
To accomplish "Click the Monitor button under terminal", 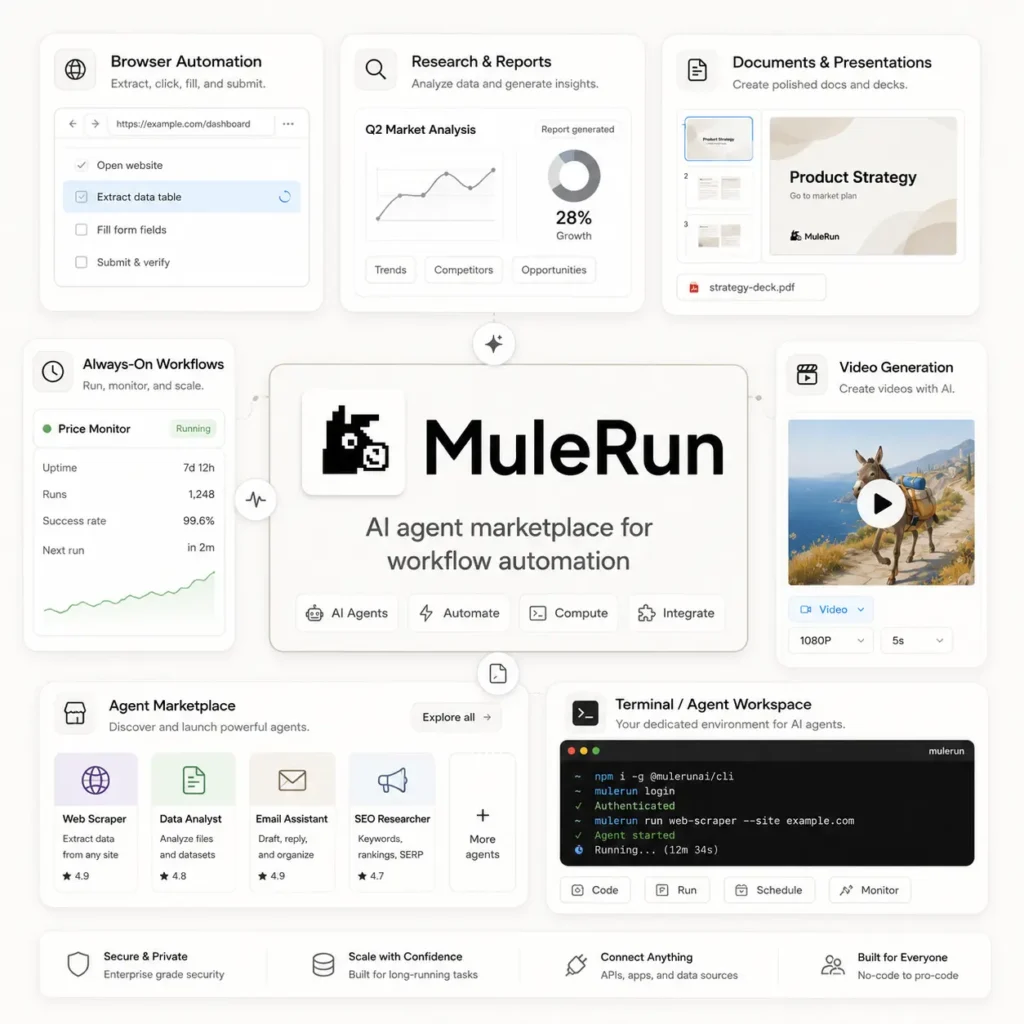I will click(x=869, y=890).
